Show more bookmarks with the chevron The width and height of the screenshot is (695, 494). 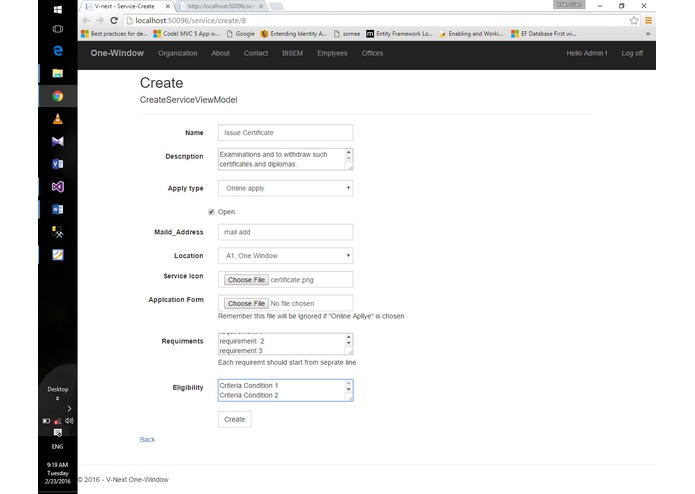(x=648, y=34)
